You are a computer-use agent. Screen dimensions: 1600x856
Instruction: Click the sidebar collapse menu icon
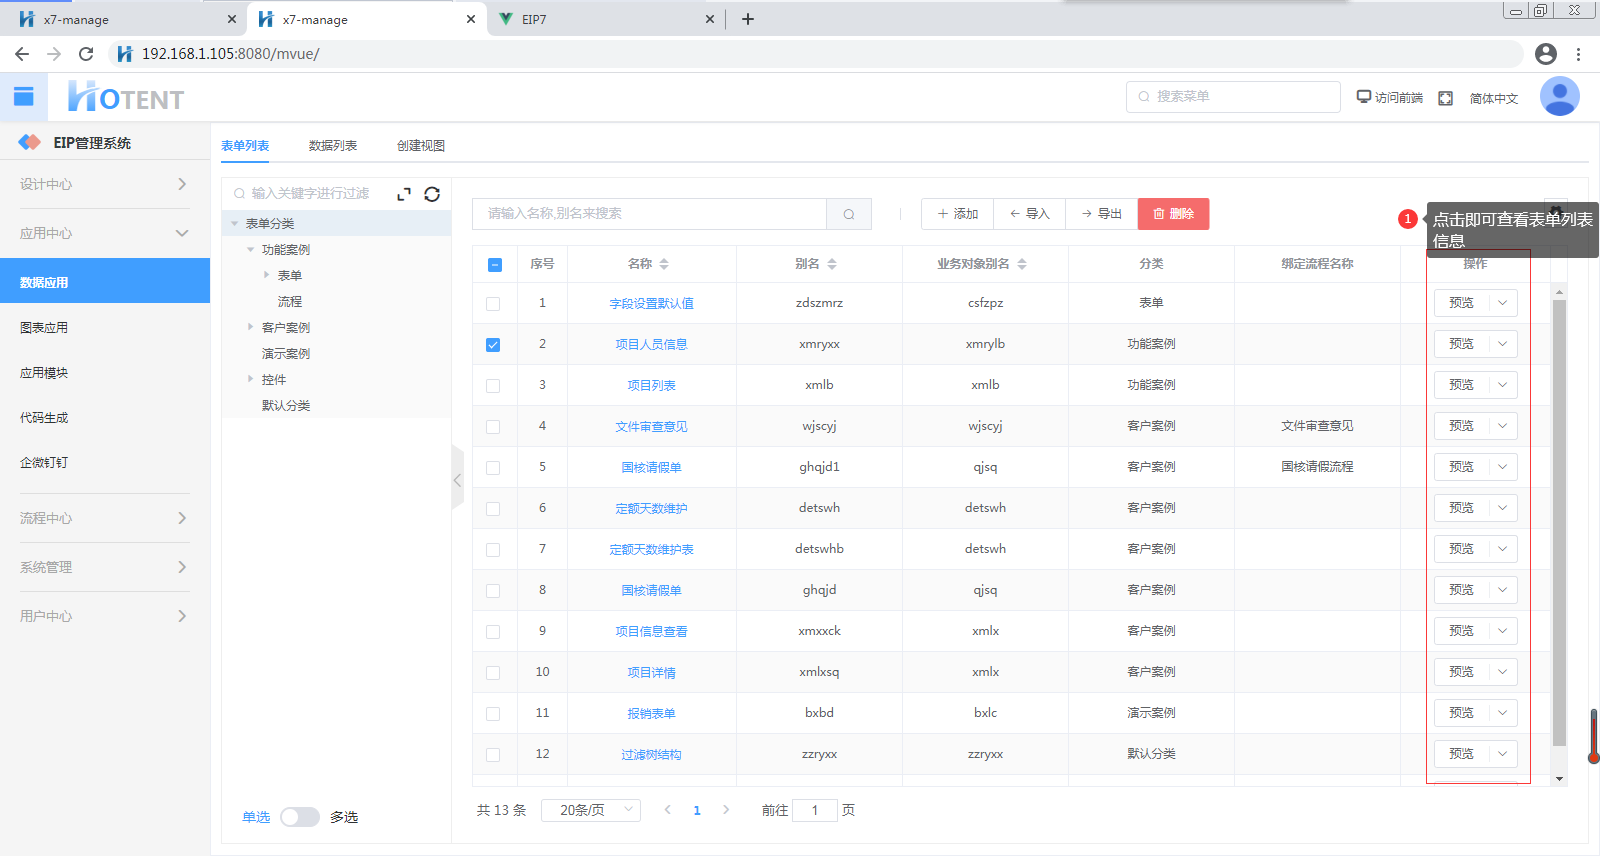point(24,97)
